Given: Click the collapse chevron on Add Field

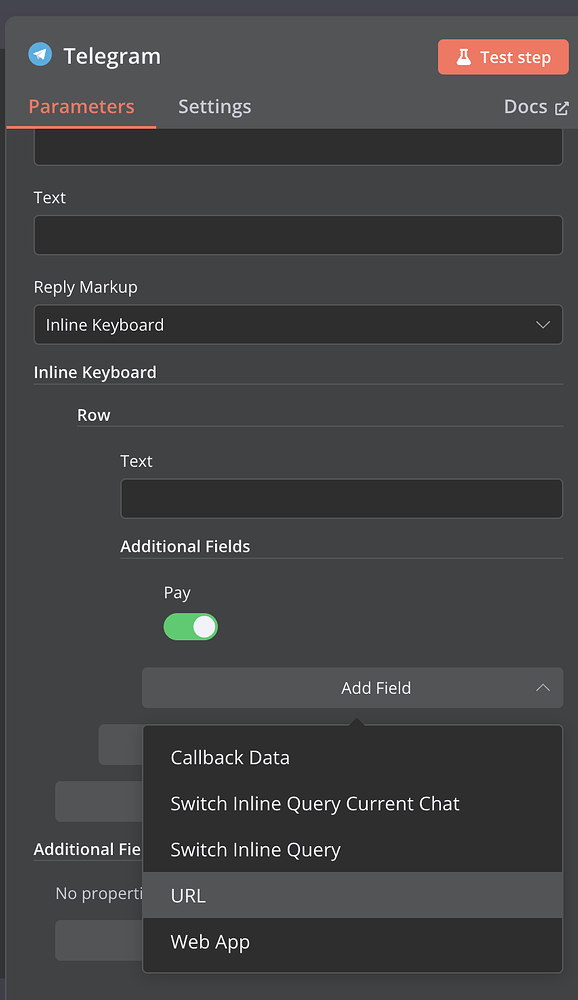Looking at the screenshot, I should [x=543, y=687].
